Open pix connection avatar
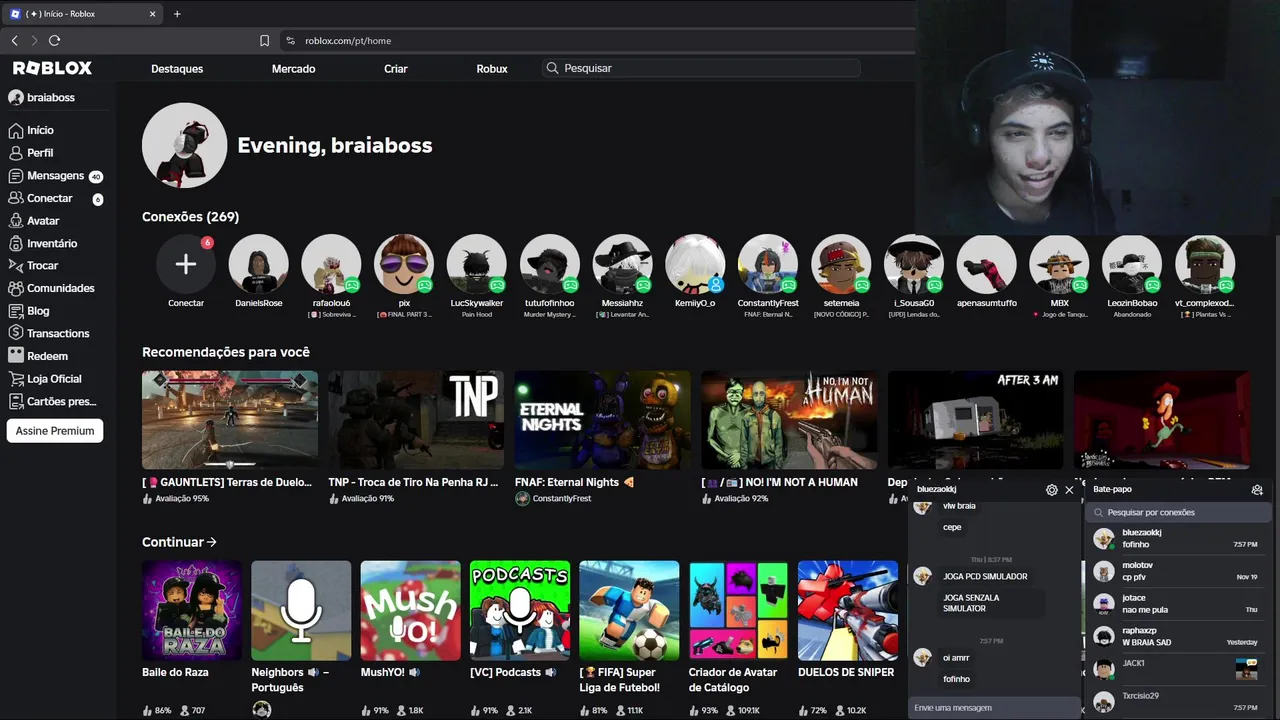Screen dimensions: 1280x720 point(404,264)
